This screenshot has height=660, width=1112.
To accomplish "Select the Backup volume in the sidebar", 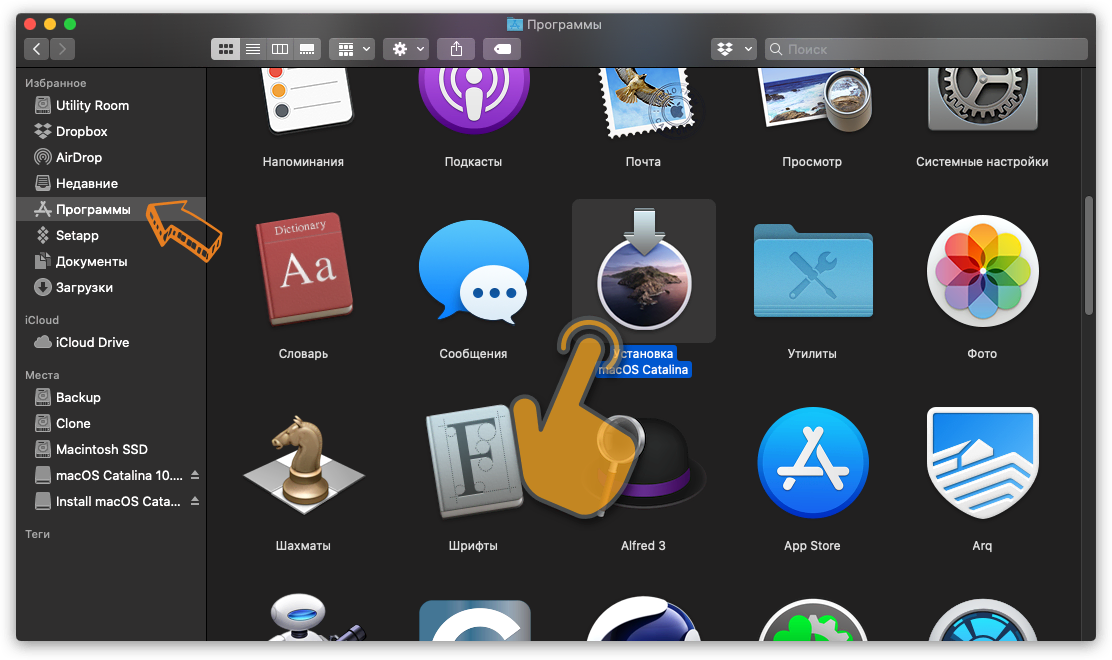I will pyautogui.click(x=111, y=397).
